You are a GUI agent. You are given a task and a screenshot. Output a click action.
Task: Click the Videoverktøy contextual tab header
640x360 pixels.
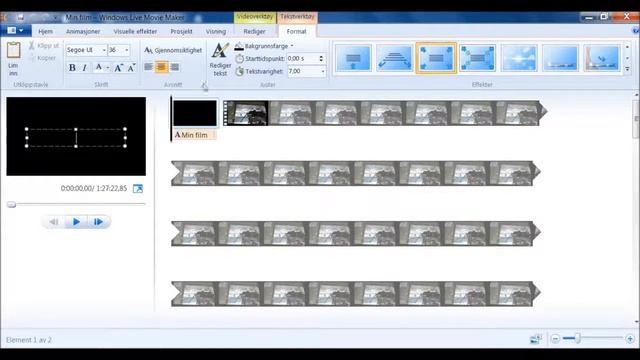tap(255, 17)
